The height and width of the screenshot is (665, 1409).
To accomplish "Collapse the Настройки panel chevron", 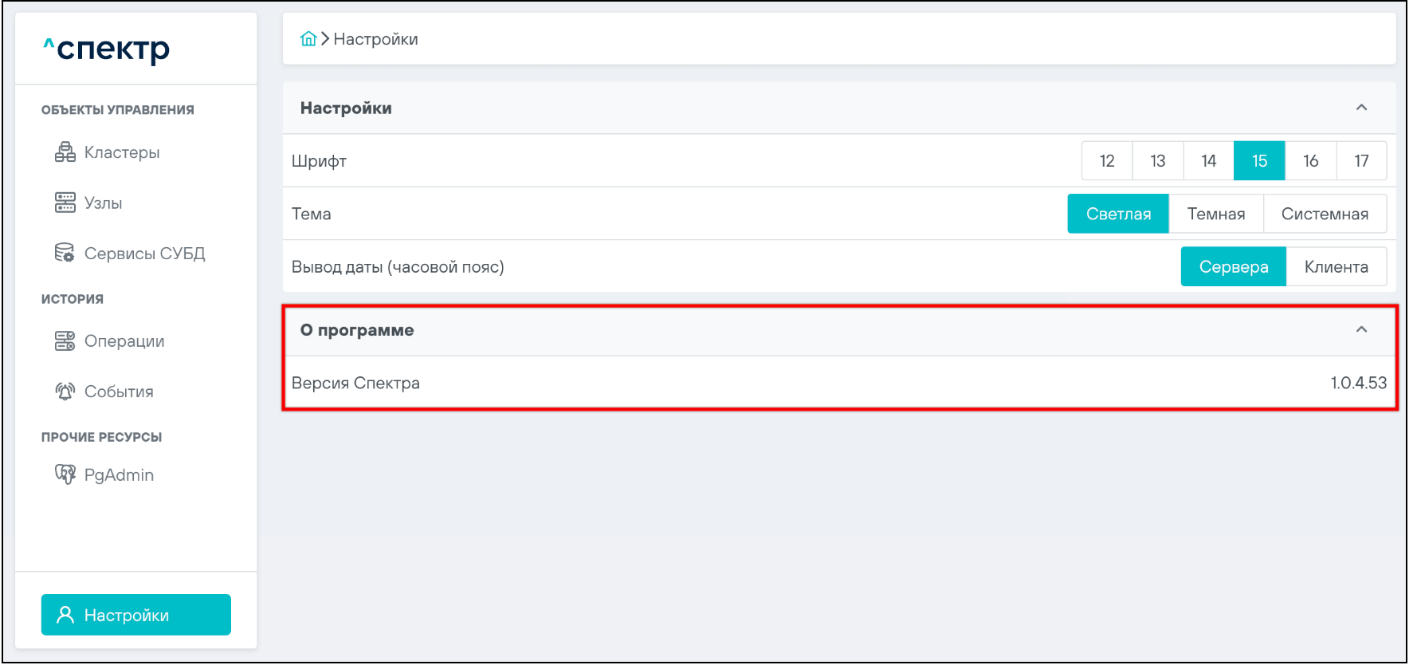I will (1361, 108).
